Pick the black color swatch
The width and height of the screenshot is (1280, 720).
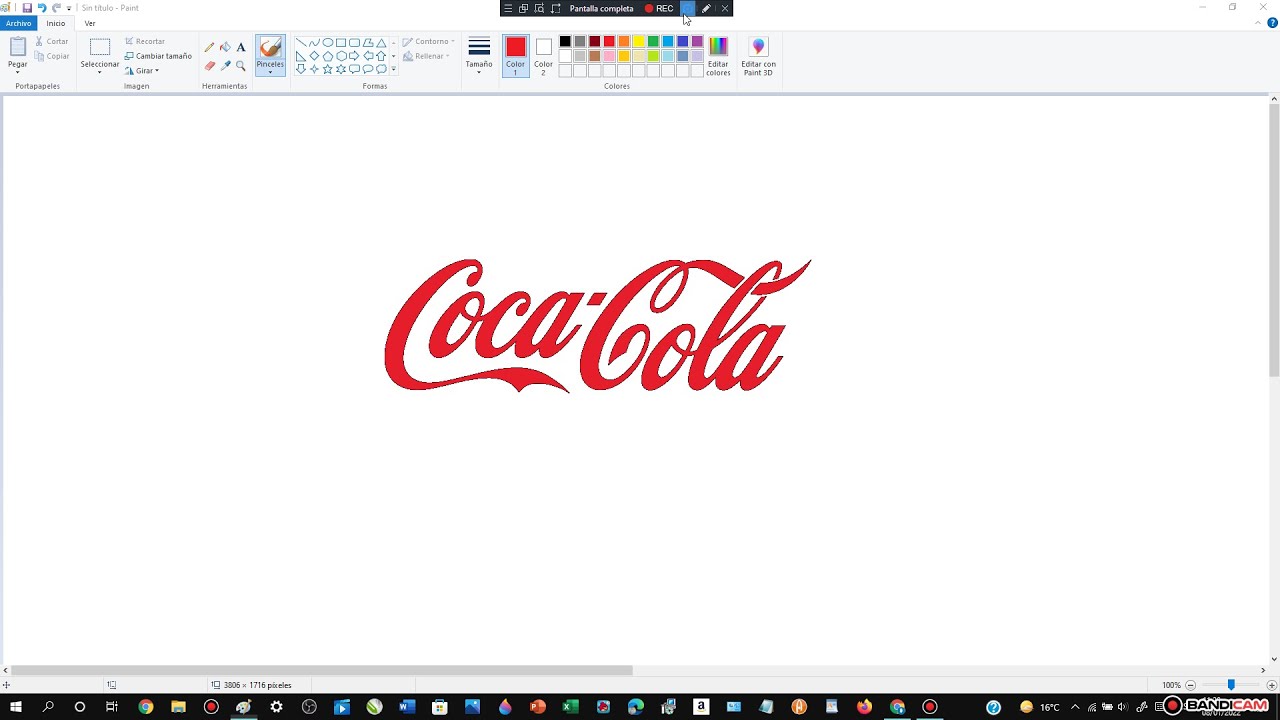click(x=565, y=41)
